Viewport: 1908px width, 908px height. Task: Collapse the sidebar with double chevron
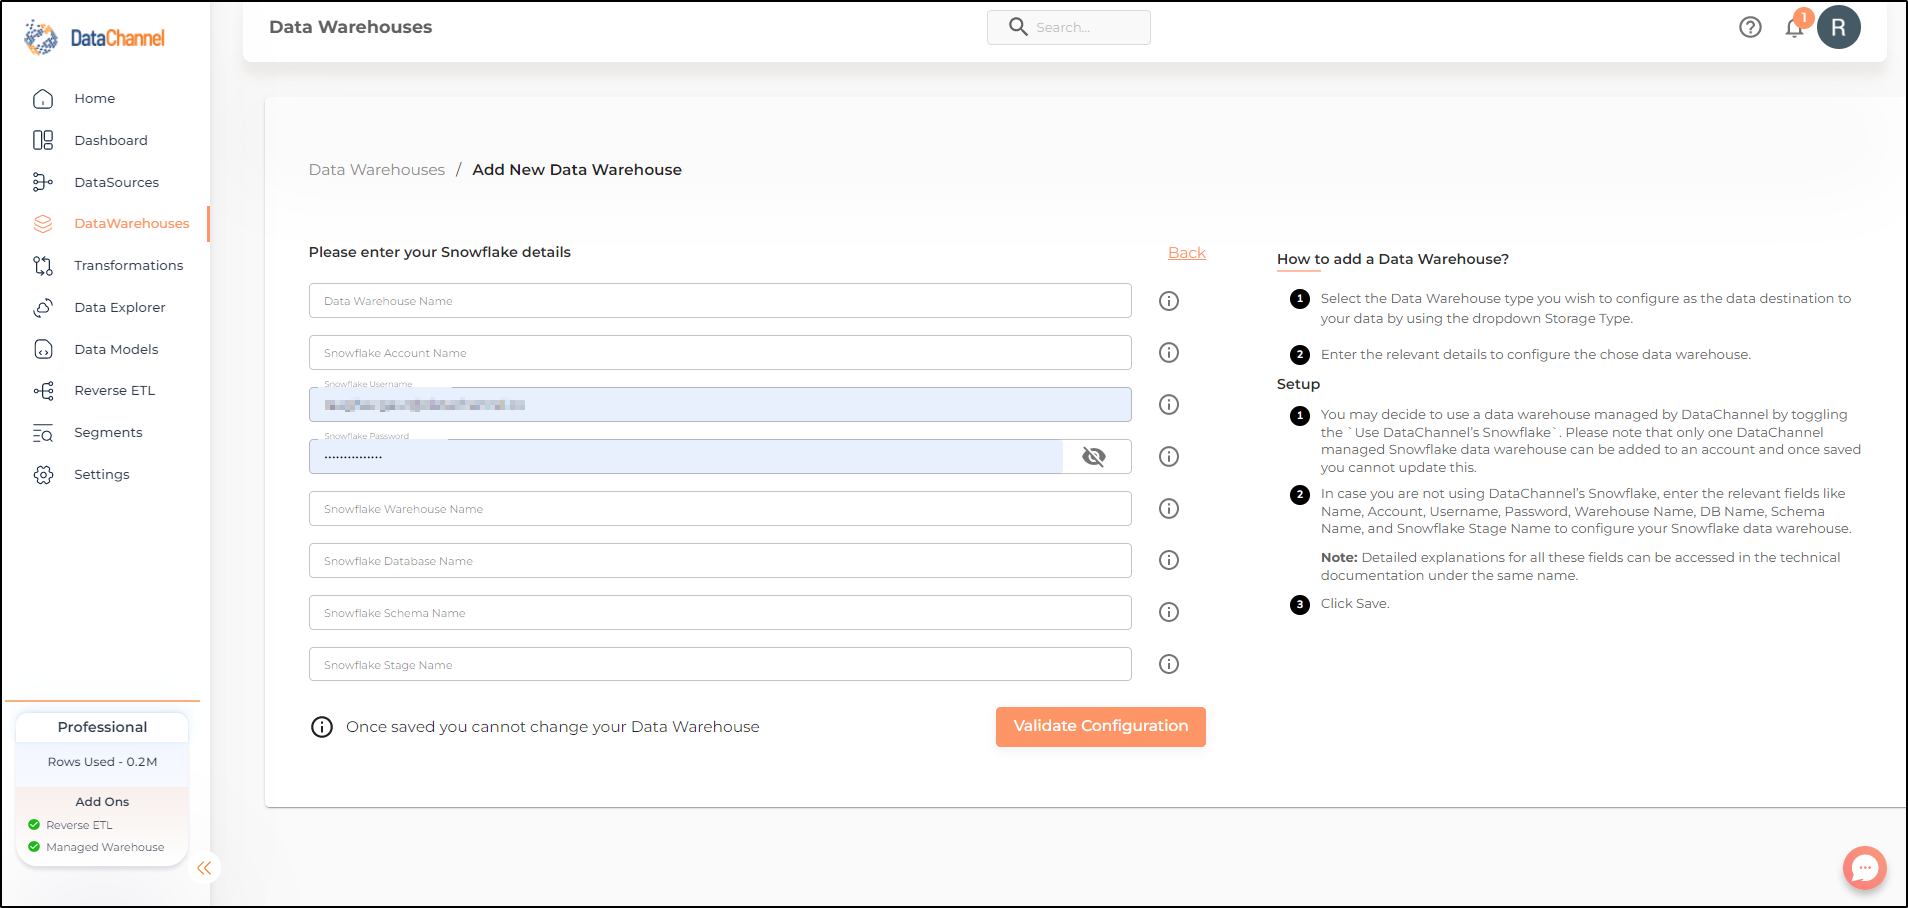pos(204,868)
